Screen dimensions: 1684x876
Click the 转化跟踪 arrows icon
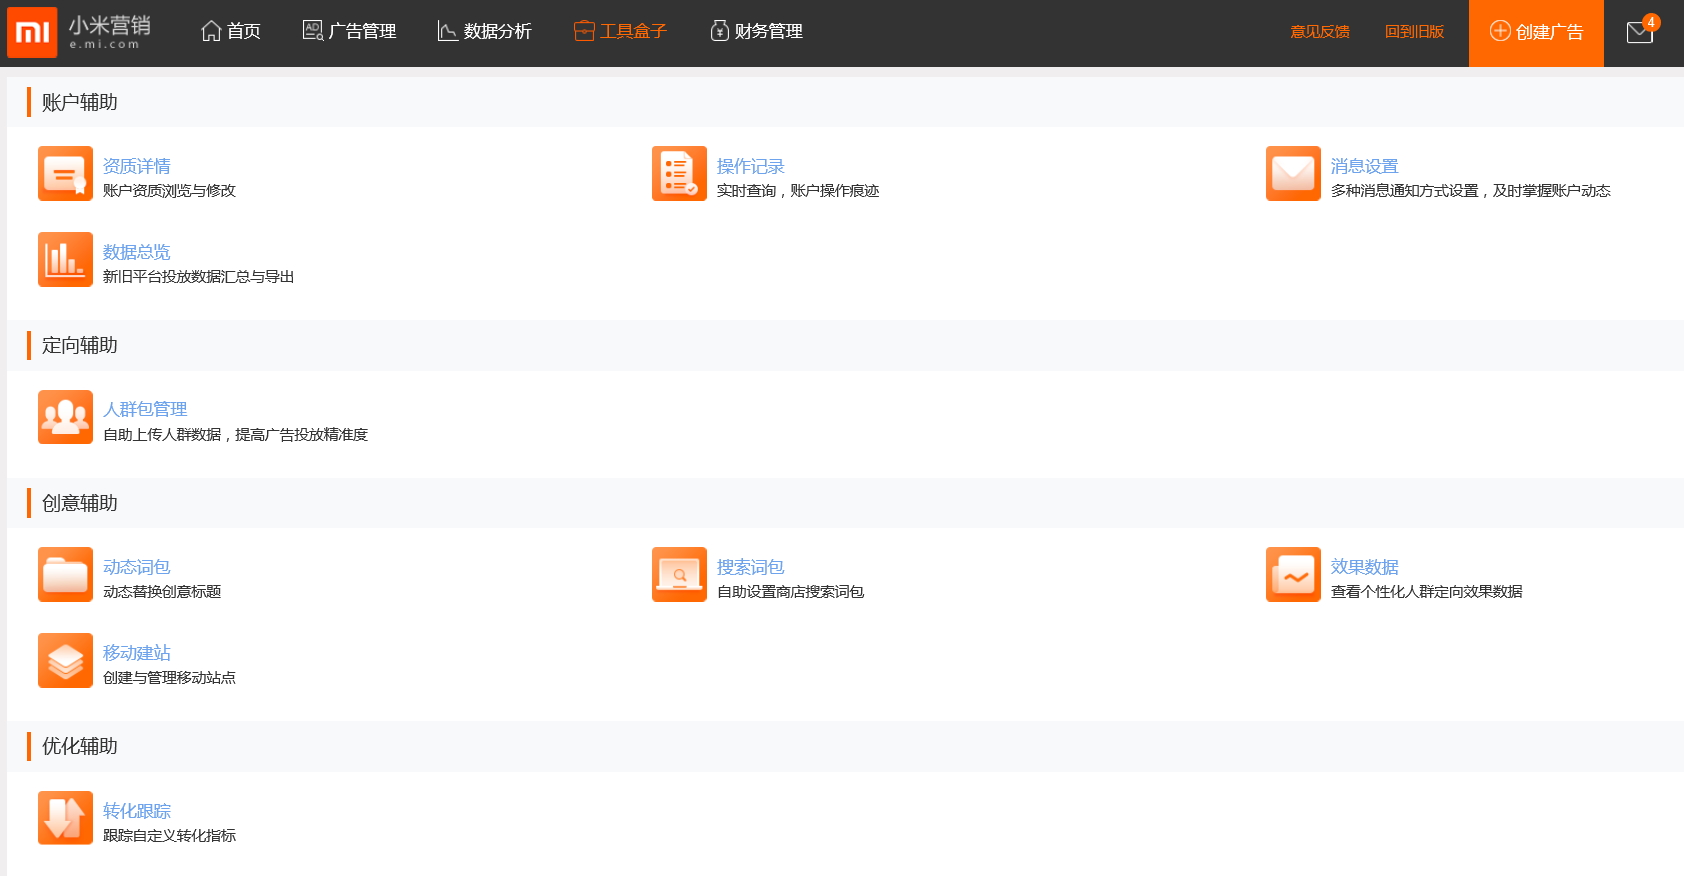tap(65, 818)
